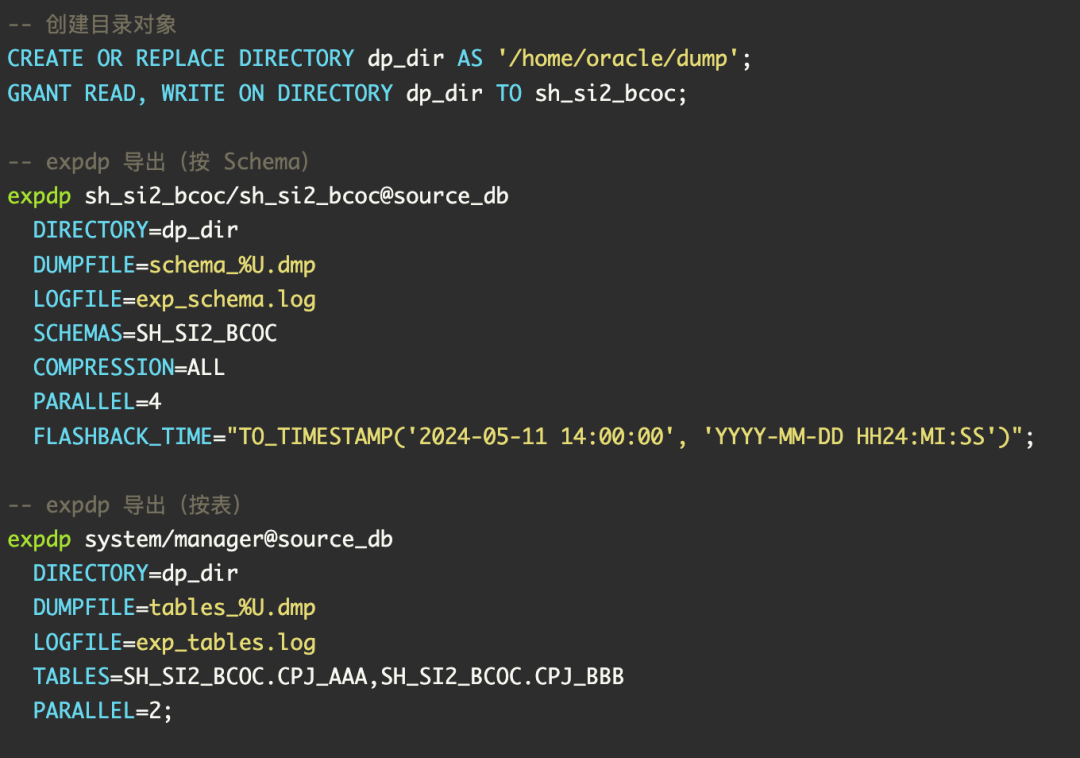The height and width of the screenshot is (758, 1080).
Task: Click system/manager@source_db connection text
Action: [x=239, y=540]
